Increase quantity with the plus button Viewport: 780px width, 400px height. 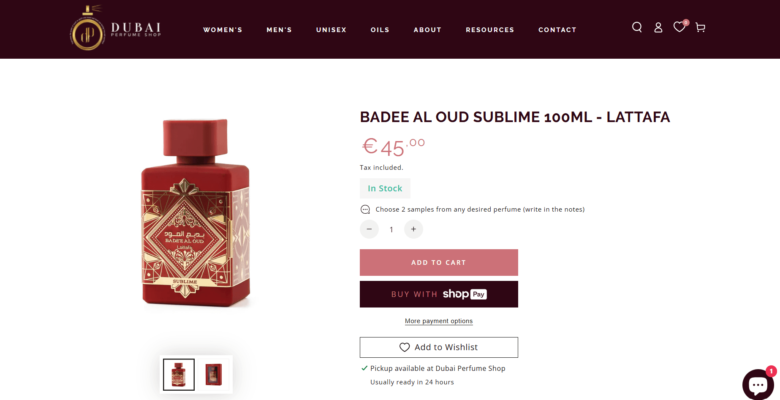click(413, 229)
